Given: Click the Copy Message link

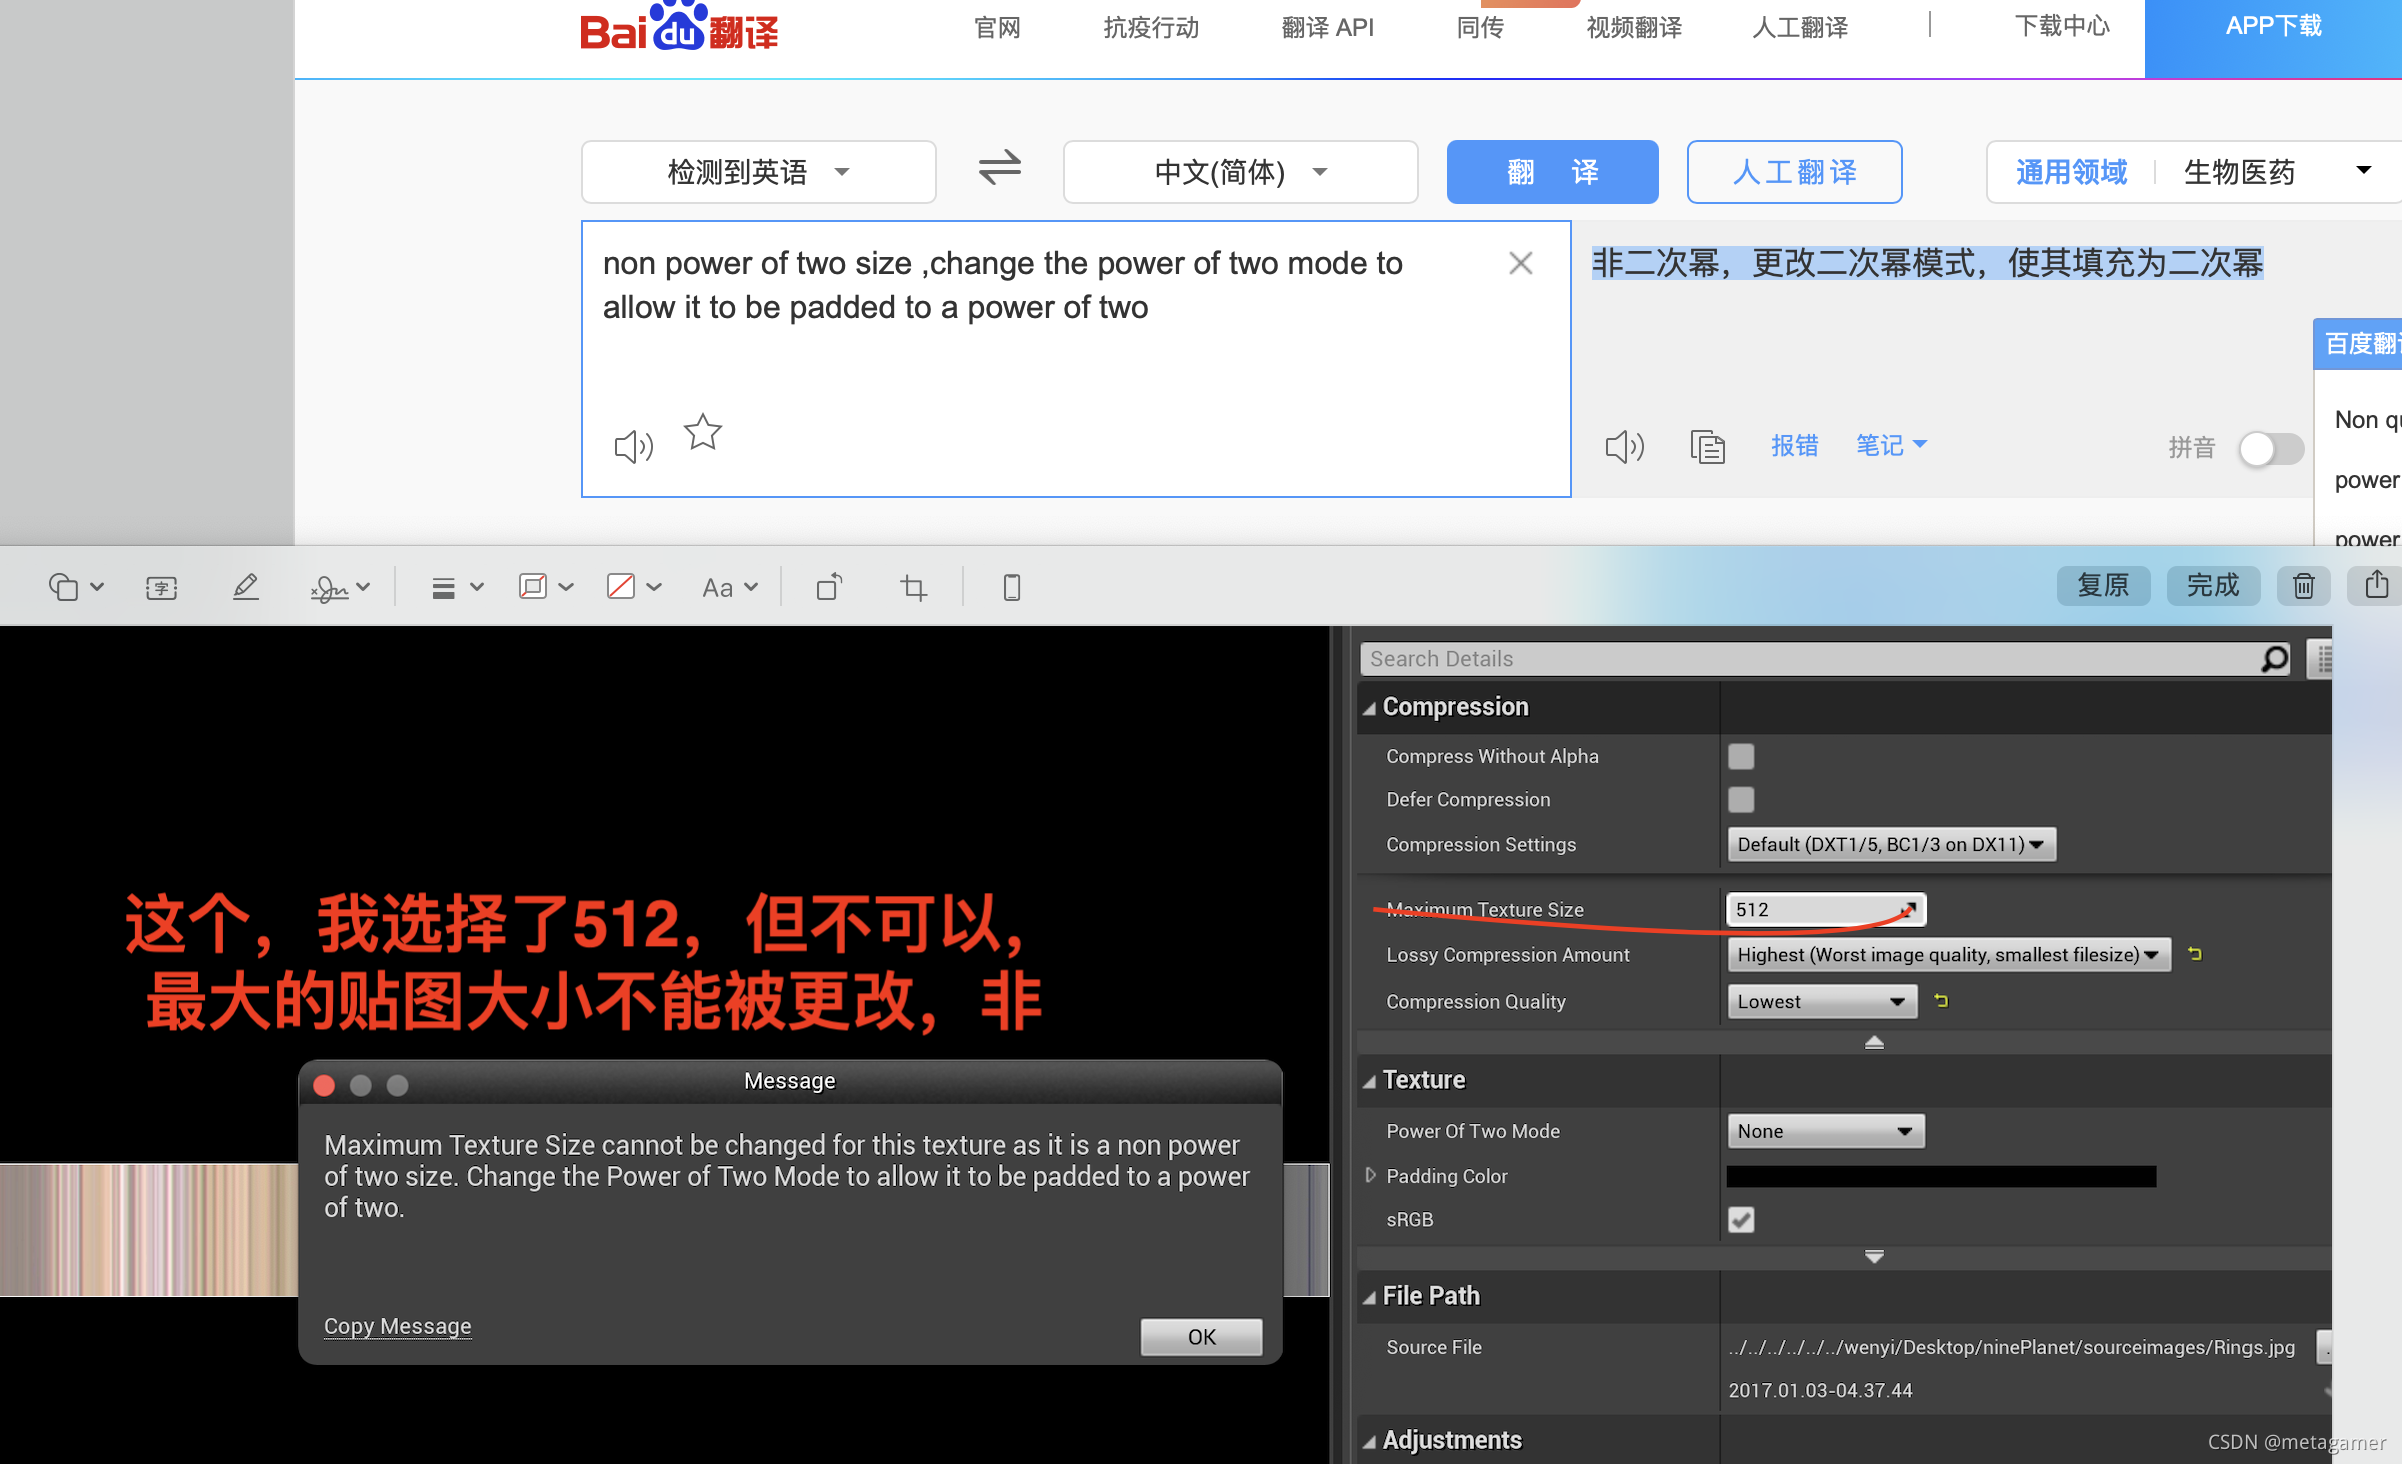Looking at the screenshot, I should pos(397,1326).
